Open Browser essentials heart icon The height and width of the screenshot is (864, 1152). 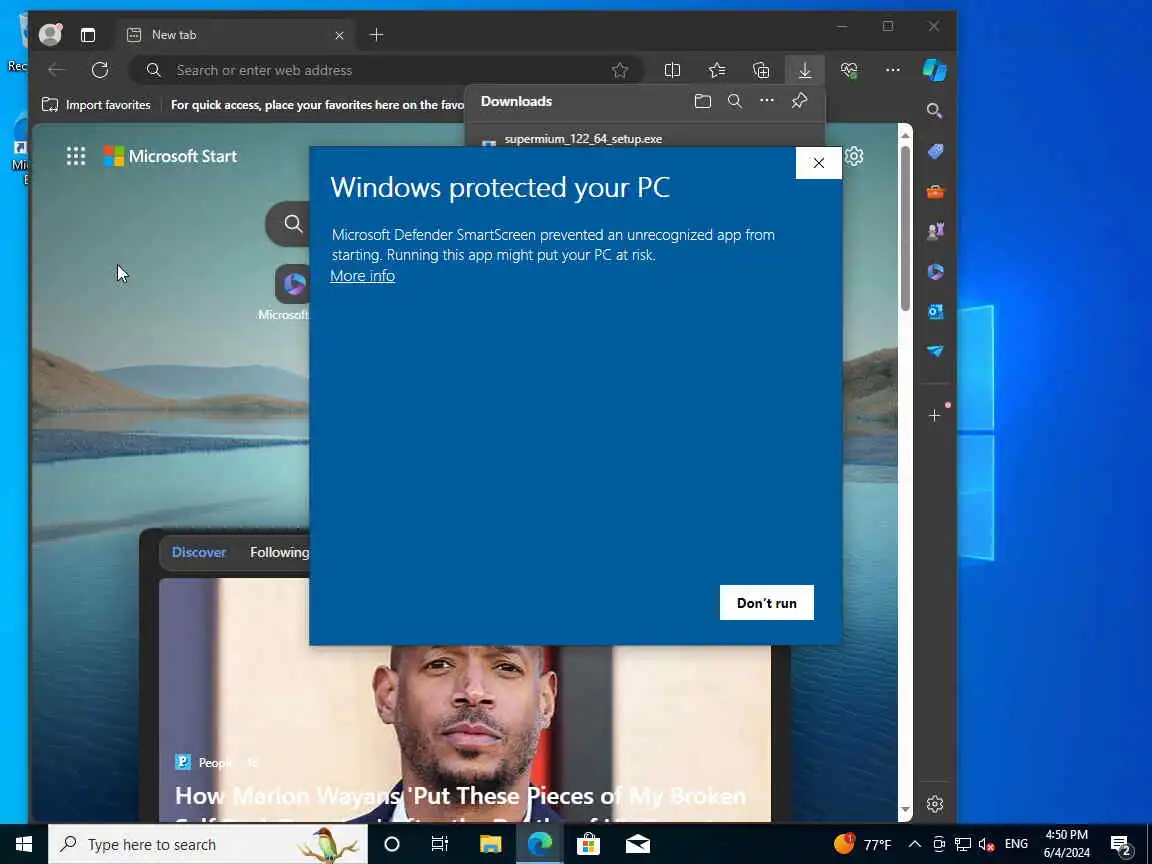coord(849,70)
